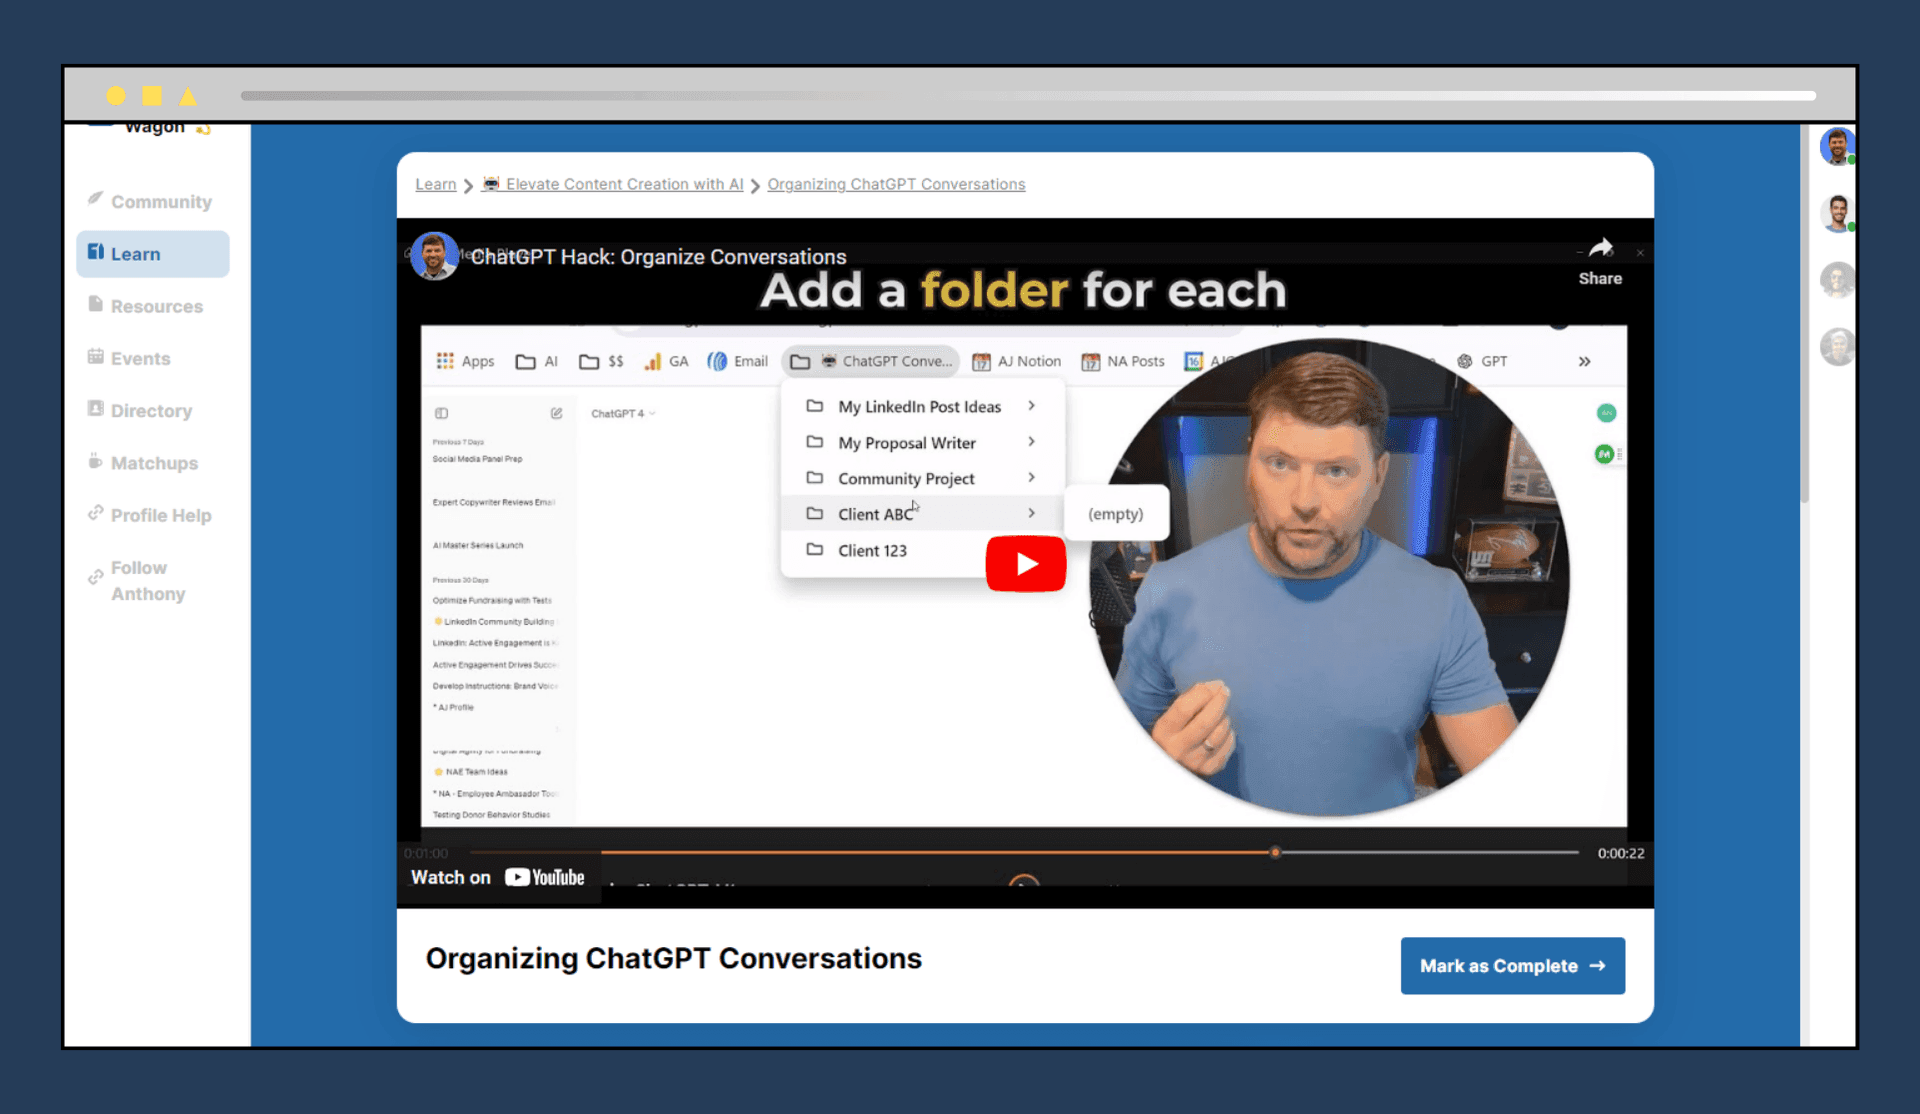Open the Events calendar icon
Screen dimensions: 1920x1114
tap(94, 358)
